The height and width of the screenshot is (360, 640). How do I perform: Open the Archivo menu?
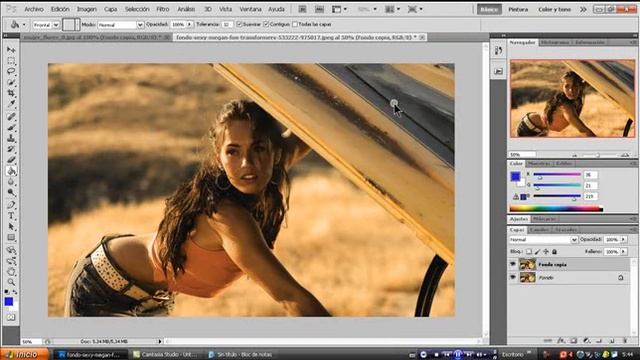pos(34,9)
